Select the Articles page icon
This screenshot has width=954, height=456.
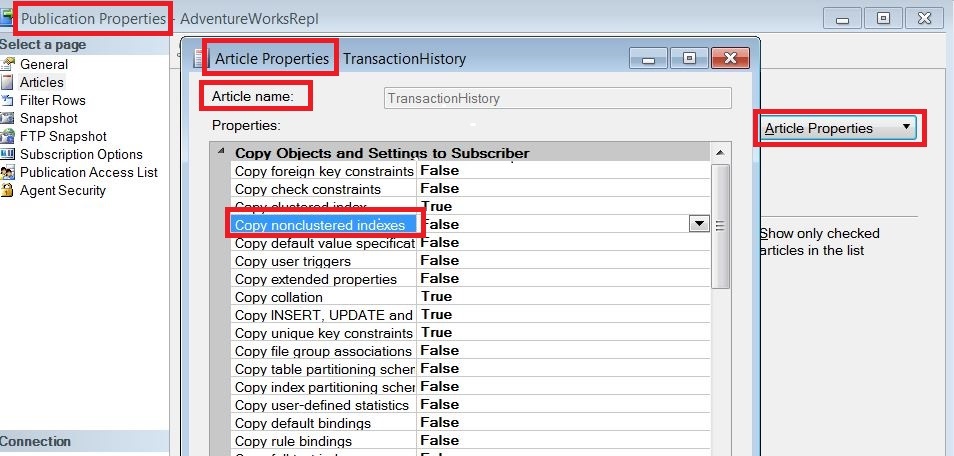[x=7, y=82]
